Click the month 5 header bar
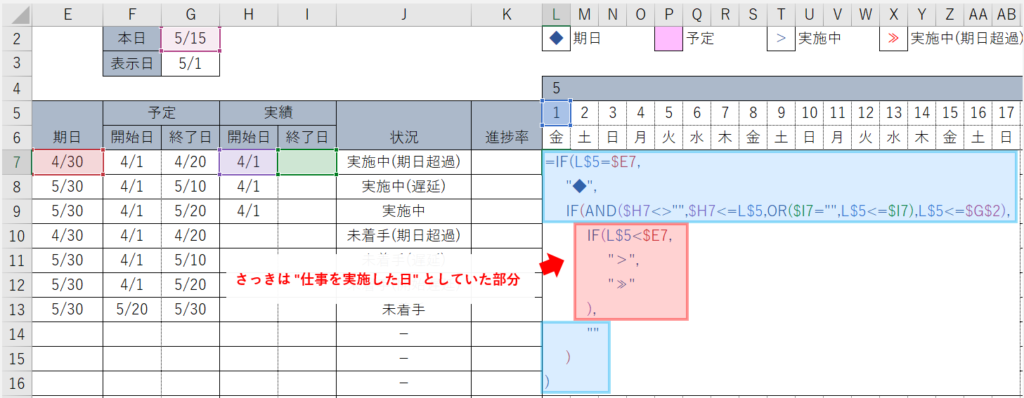The width and height of the screenshot is (1024, 398). pyautogui.click(x=783, y=88)
